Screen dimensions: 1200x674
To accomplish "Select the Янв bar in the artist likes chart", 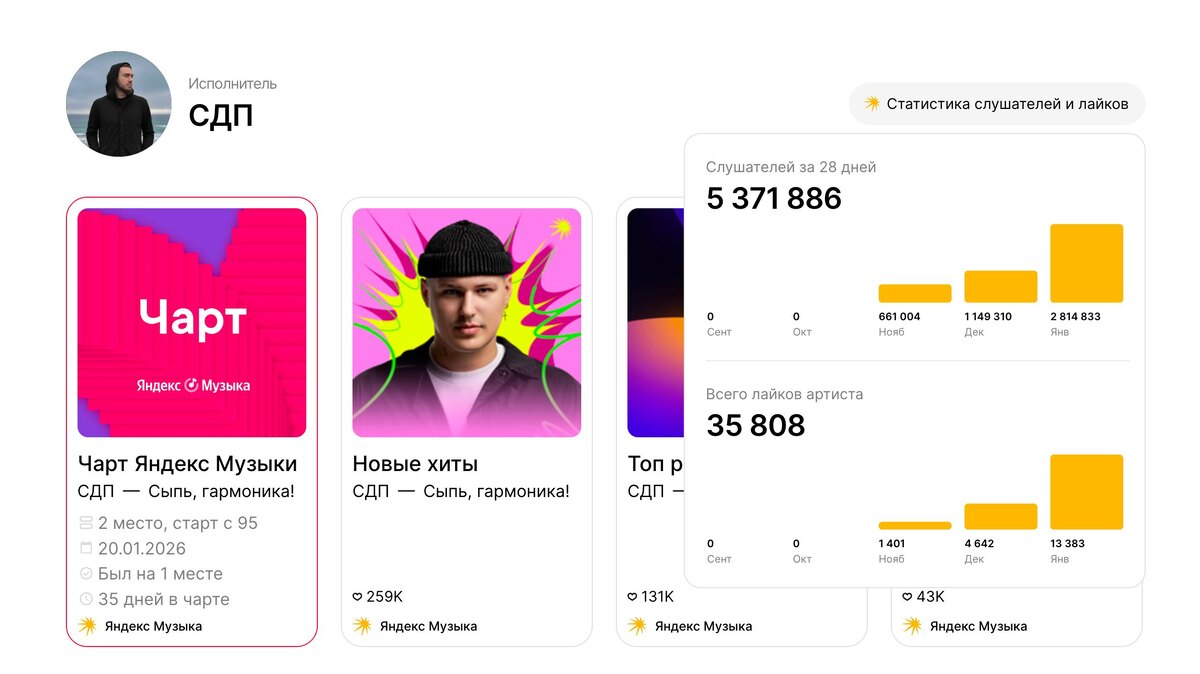I will coord(1086,492).
